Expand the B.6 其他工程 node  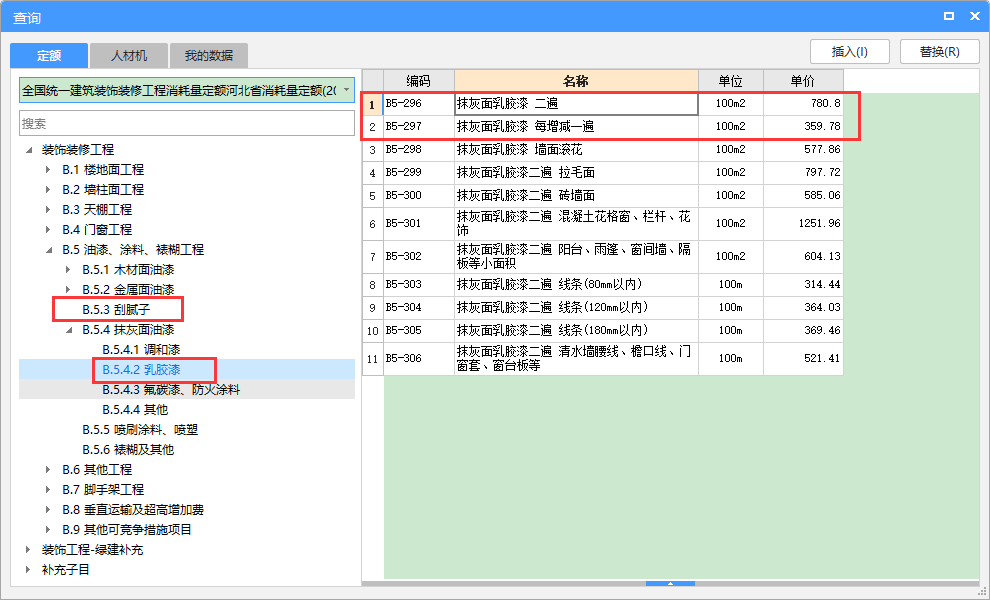tap(49, 470)
